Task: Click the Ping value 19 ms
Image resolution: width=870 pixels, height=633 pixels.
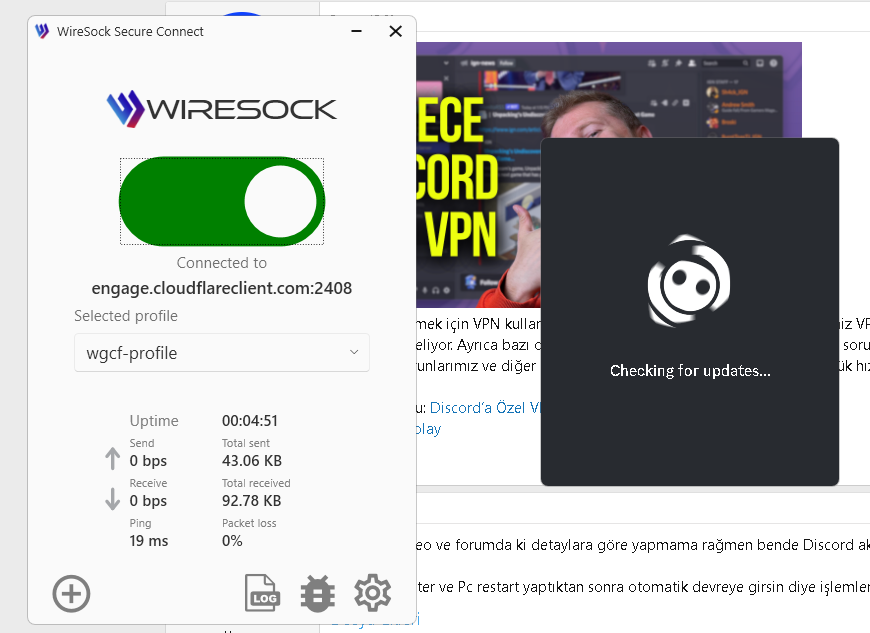Action: coord(149,540)
